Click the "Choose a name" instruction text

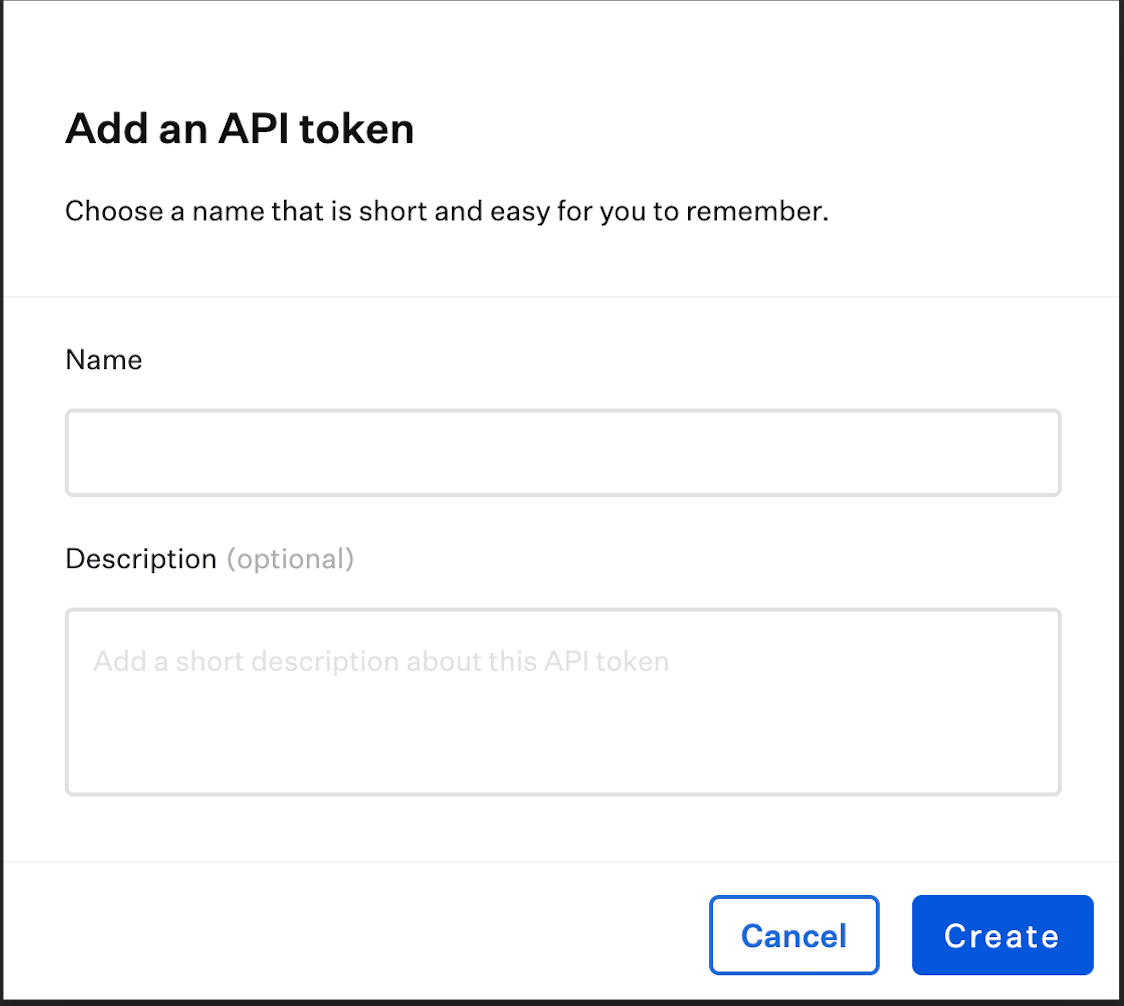447,212
